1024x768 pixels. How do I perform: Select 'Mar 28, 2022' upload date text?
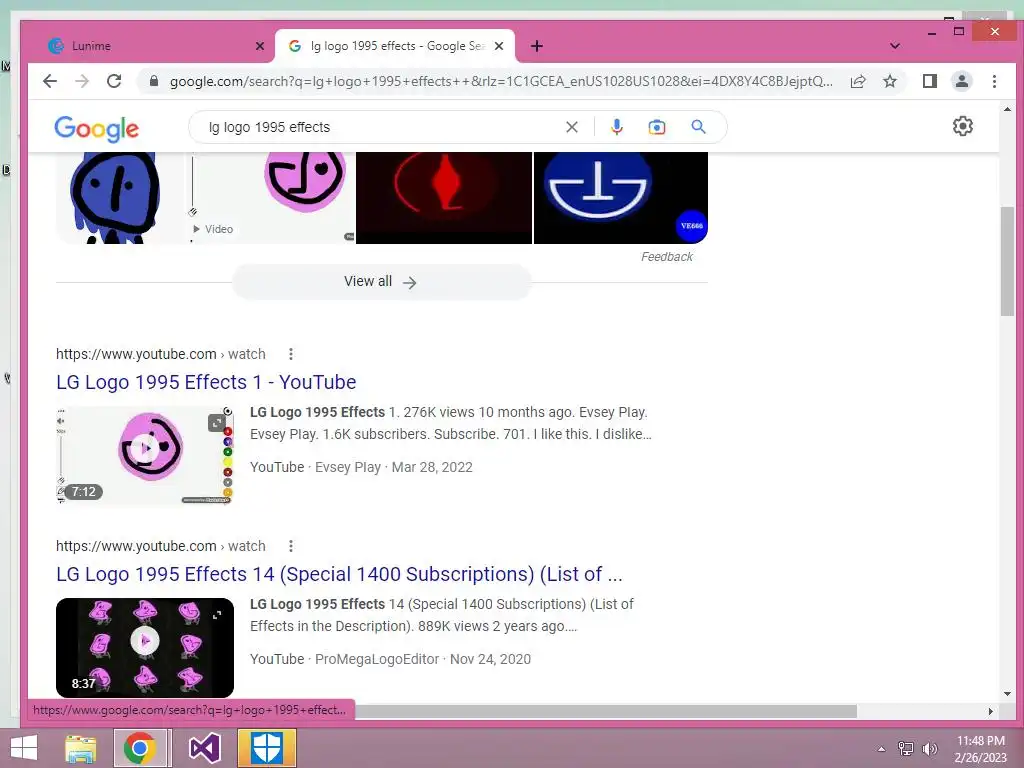coord(432,467)
